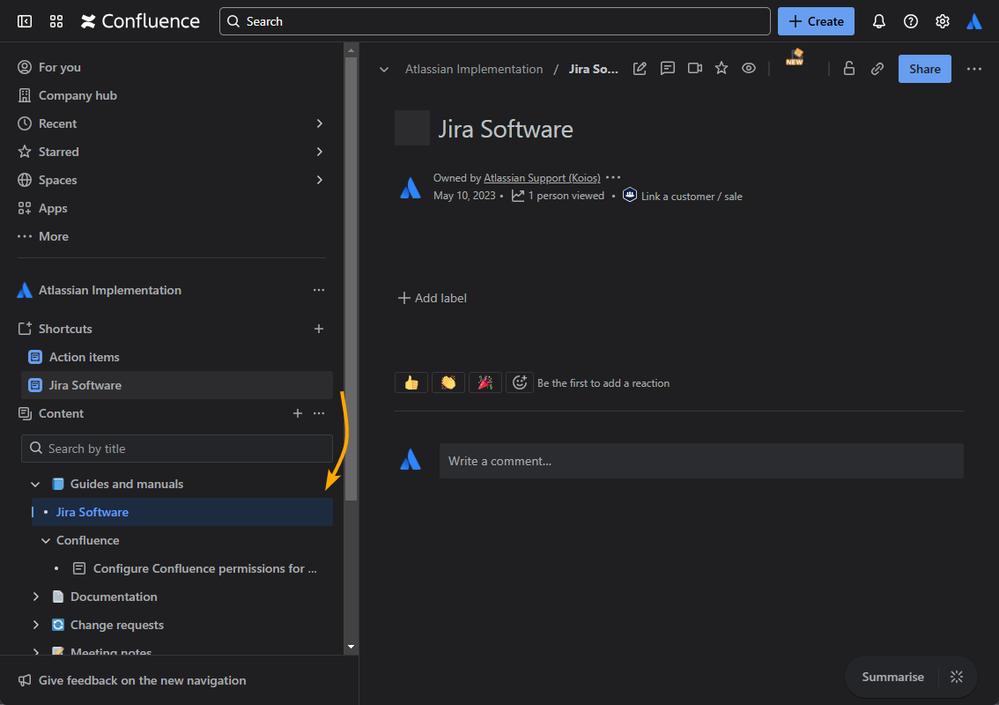
Task: Open the app switcher grid icon
Action: coord(56,21)
